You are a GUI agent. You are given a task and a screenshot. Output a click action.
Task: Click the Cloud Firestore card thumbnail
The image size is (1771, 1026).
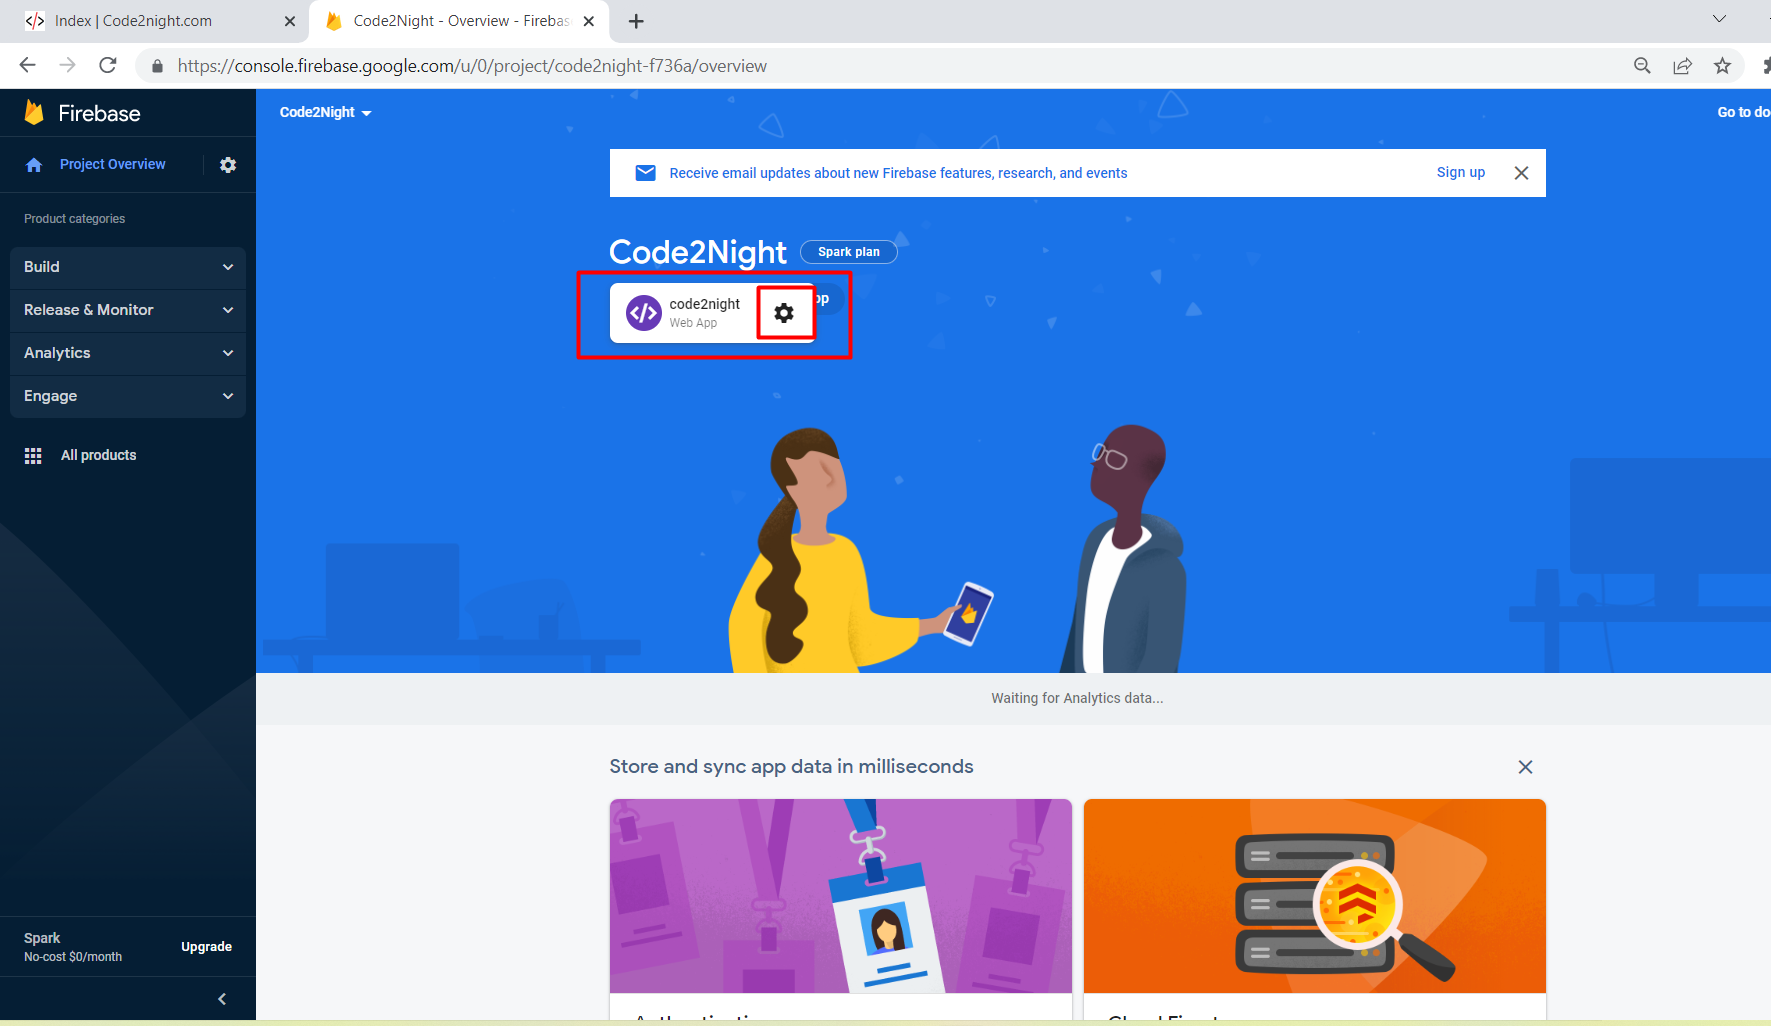(x=1315, y=896)
